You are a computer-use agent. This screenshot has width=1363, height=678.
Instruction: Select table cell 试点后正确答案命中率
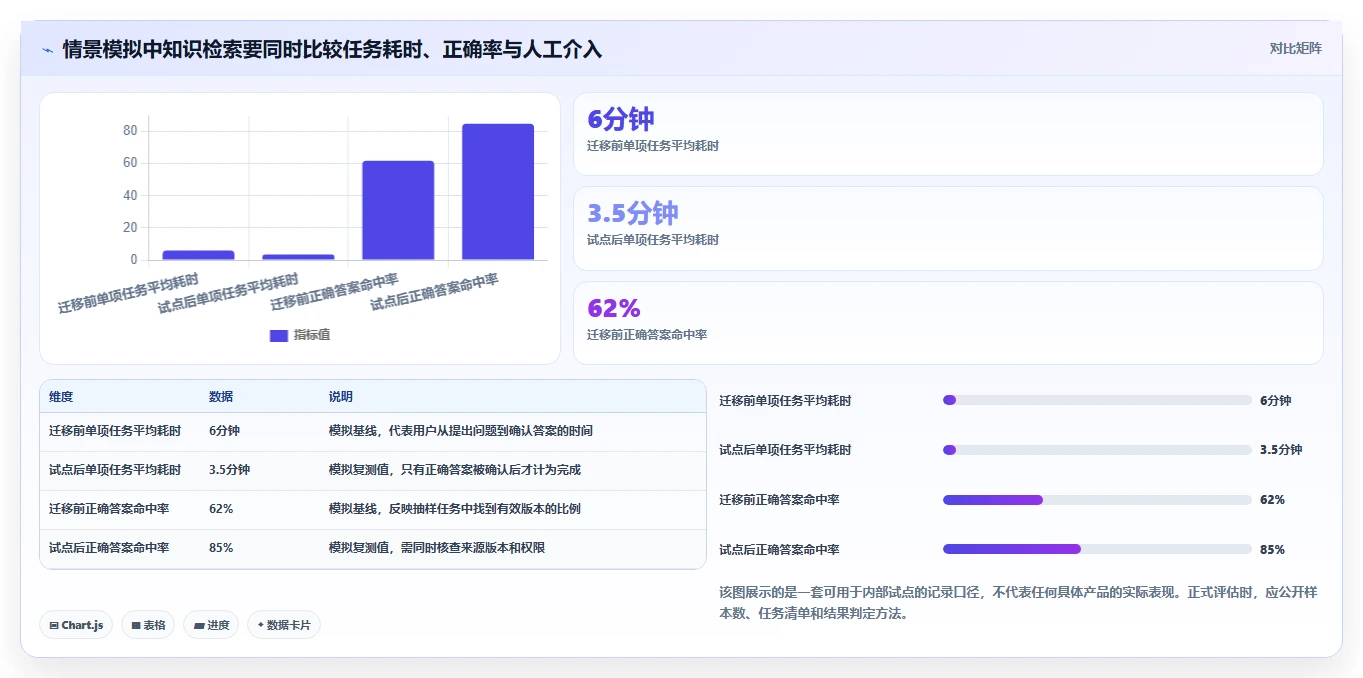[109, 548]
